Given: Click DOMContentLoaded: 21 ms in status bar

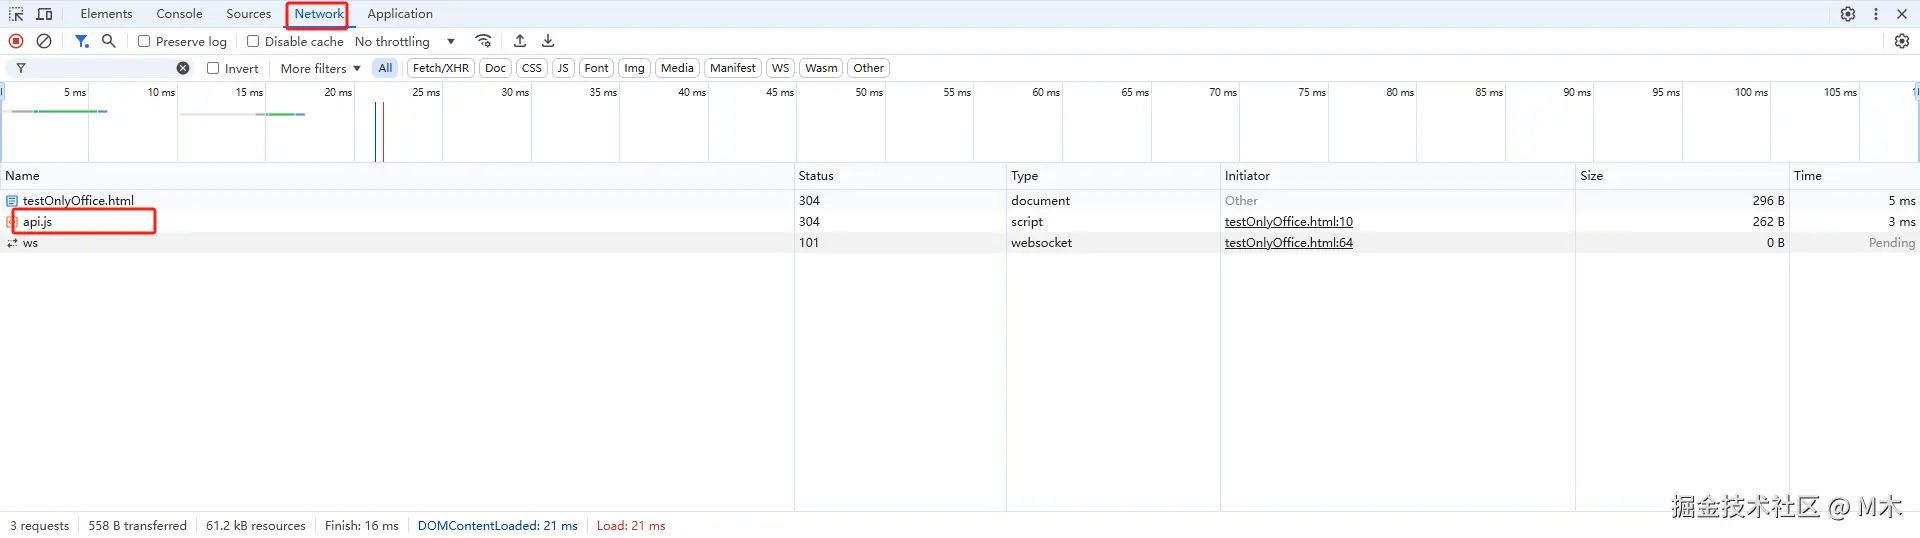Looking at the screenshot, I should [x=497, y=526].
